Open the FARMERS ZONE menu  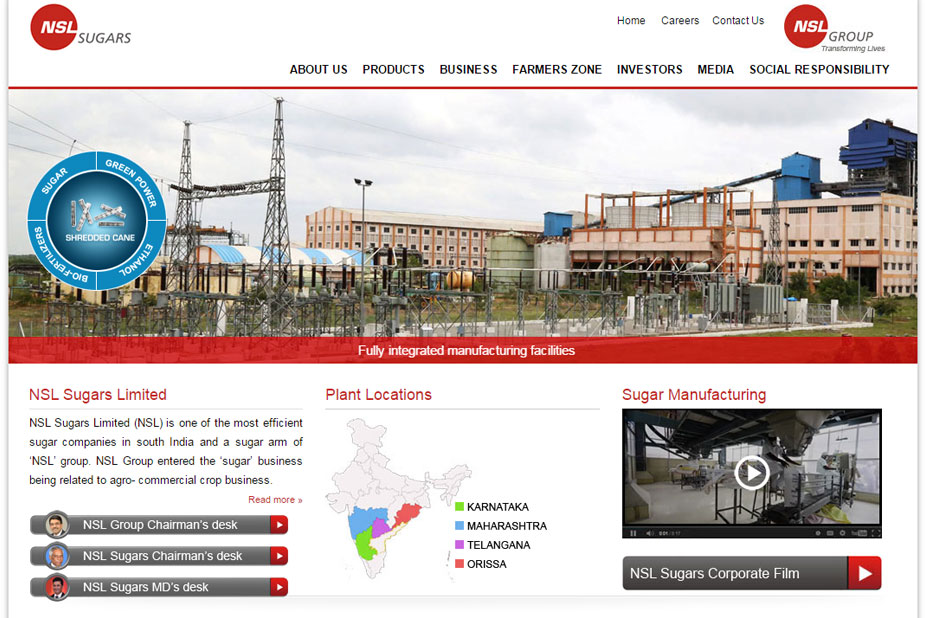tap(557, 70)
